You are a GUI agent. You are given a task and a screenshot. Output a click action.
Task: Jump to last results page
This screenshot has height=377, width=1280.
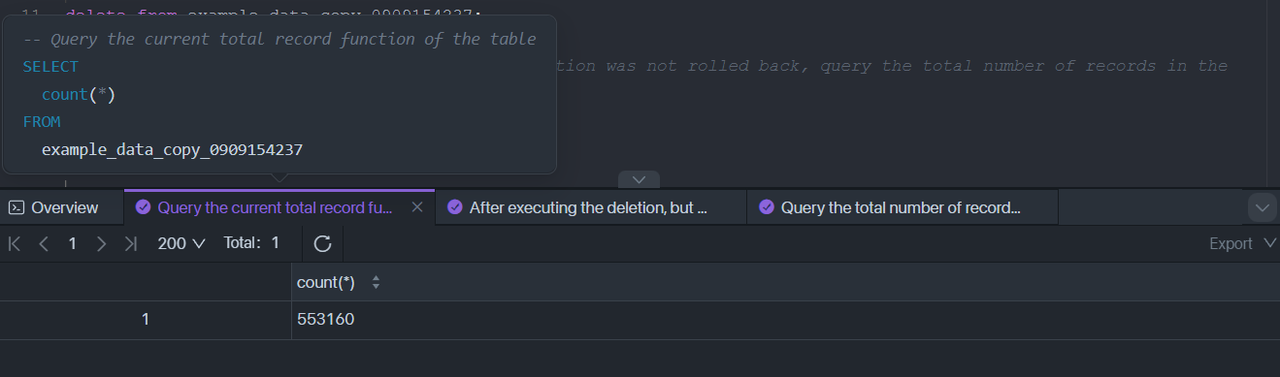[x=130, y=243]
